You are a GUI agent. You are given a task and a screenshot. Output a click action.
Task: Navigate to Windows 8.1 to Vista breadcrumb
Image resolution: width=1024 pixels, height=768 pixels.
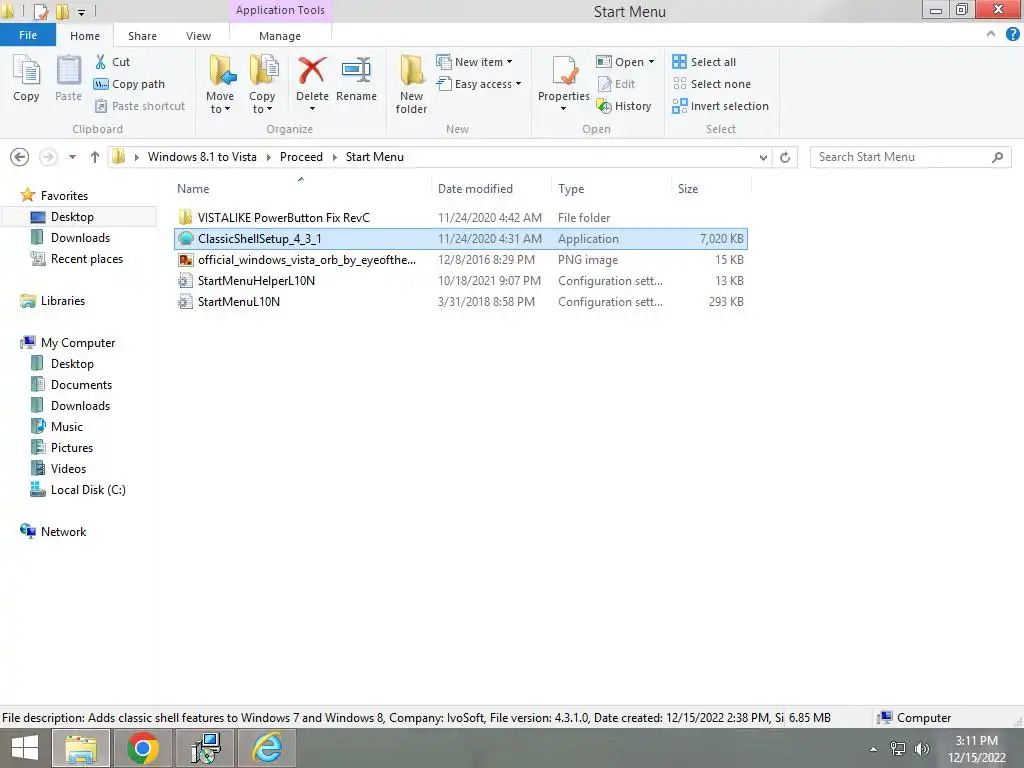pos(202,157)
